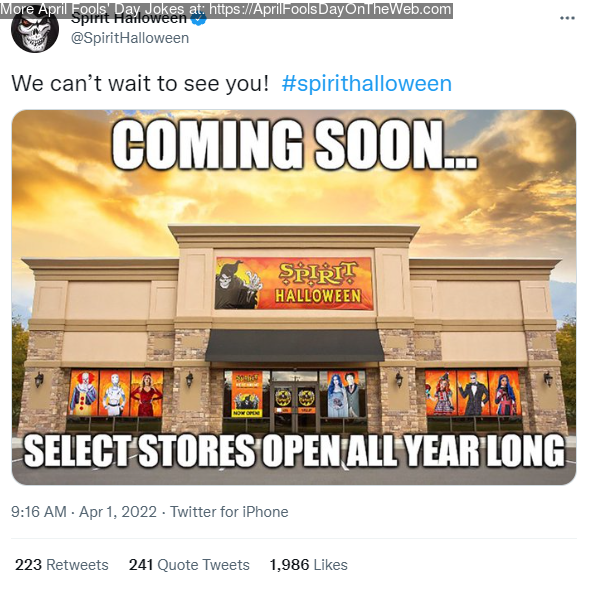The image size is (592, 589).
Task: Click the Select Stores Open All Year caption
Action: 294,451
